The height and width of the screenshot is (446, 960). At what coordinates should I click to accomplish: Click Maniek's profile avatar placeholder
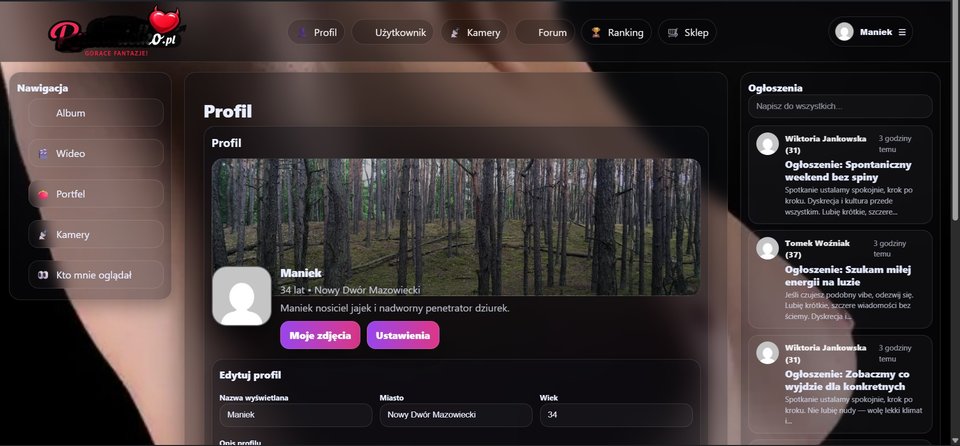point(241,296)
